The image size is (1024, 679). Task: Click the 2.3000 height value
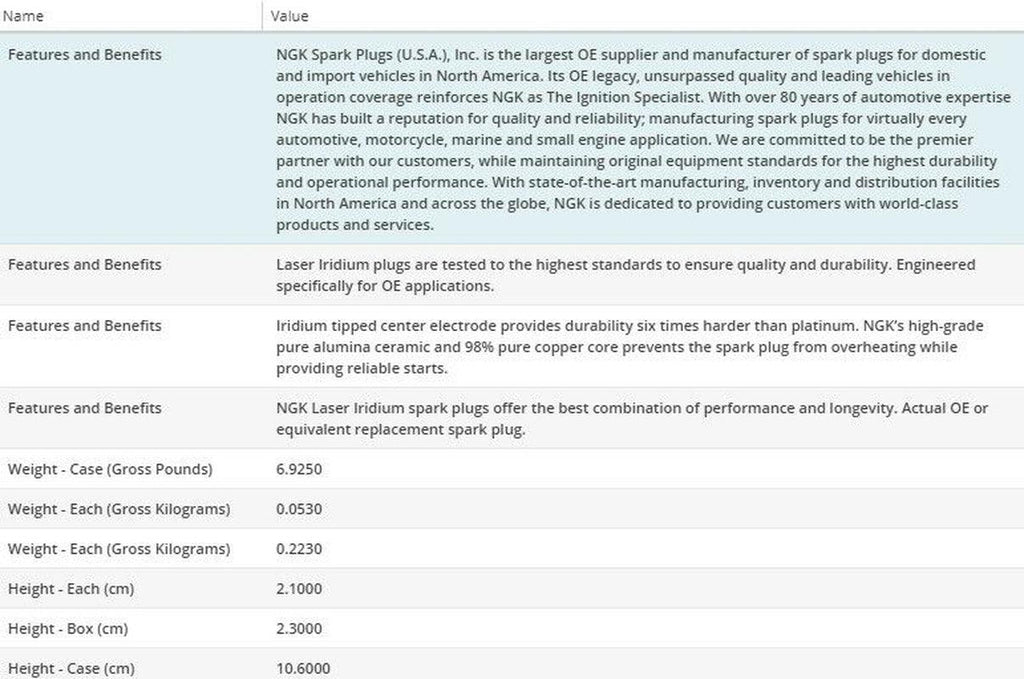(299, 629)
